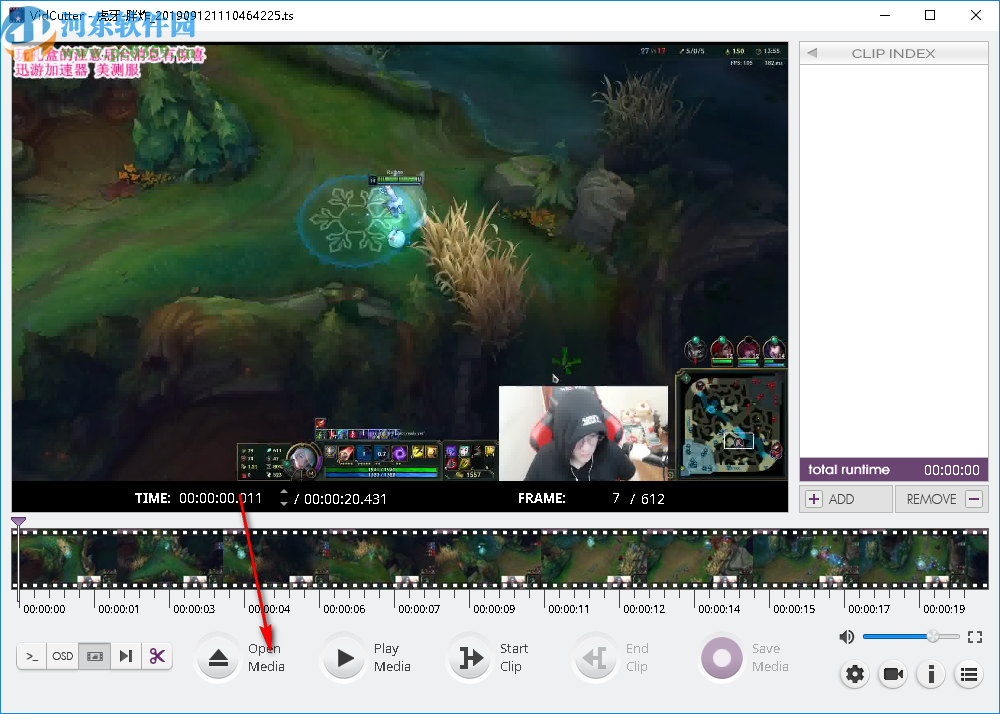The image size is (1000, 714).
Task: Click timeline at 00:00:14 mark
Action: (x=719, y=609)
